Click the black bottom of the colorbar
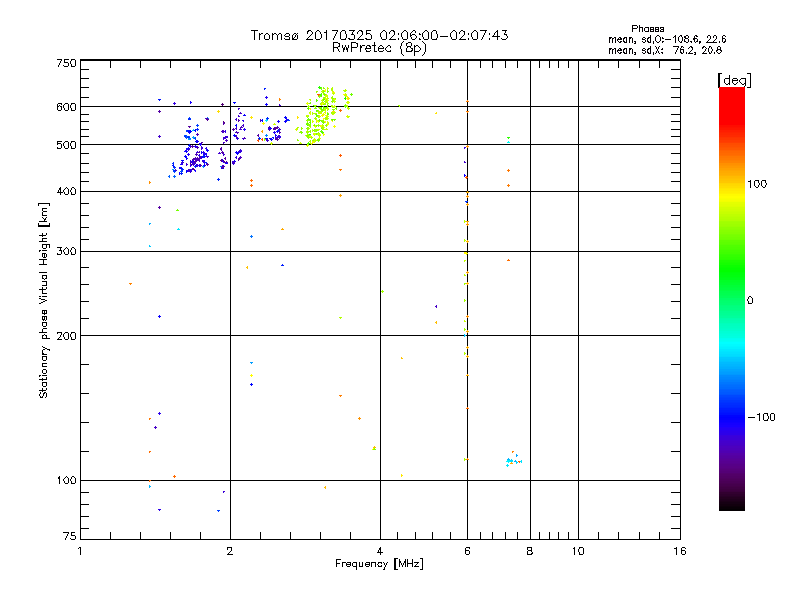 point(732,503)
